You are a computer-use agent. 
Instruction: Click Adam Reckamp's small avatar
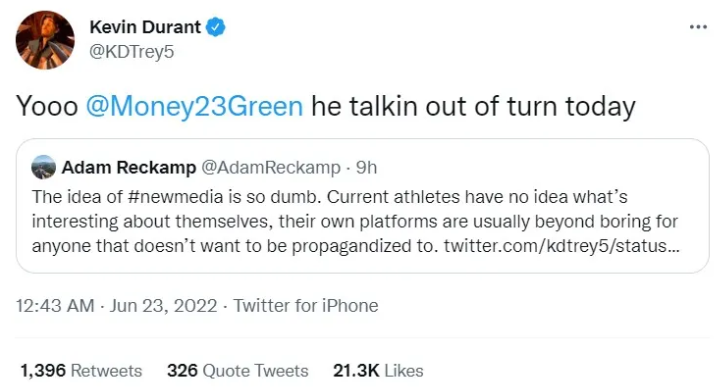[44, 167]
